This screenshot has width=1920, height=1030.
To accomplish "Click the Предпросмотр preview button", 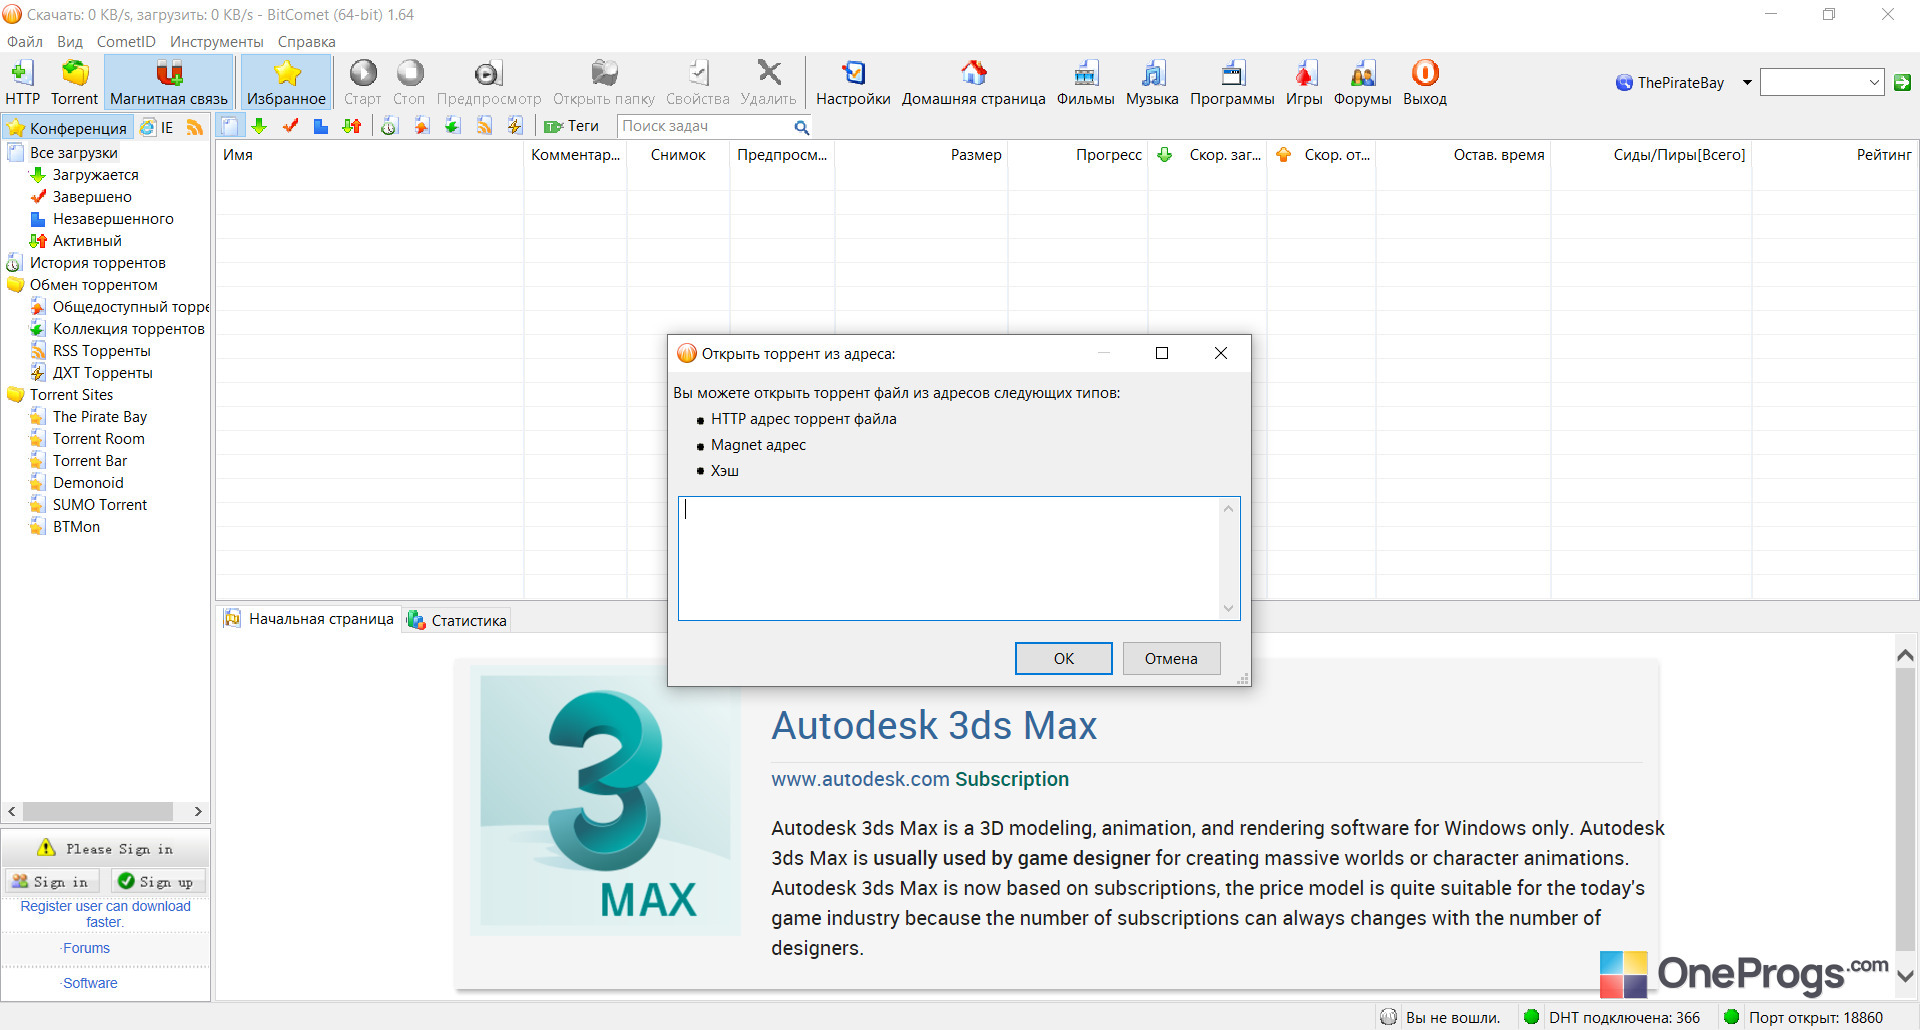I will tap(489, 82).
